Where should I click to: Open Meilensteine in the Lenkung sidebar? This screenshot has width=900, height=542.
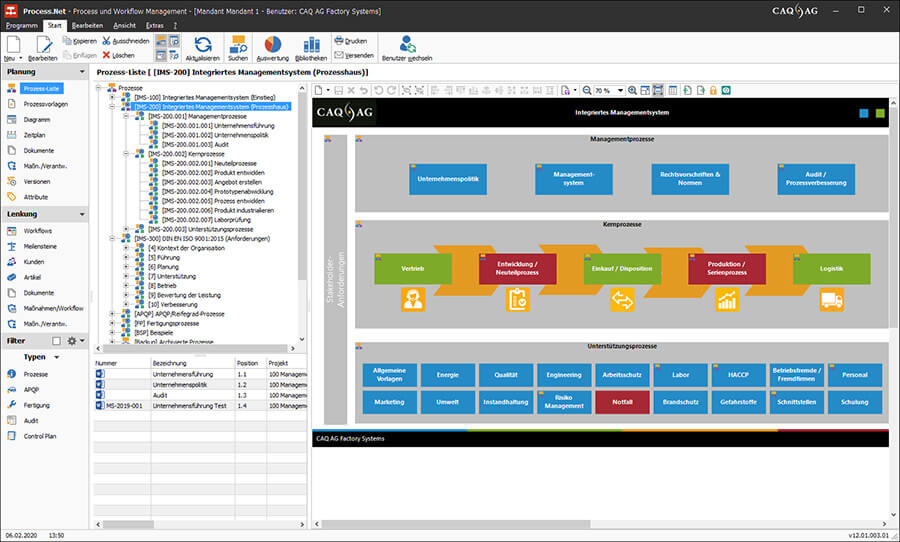click(x=40, y=246)
